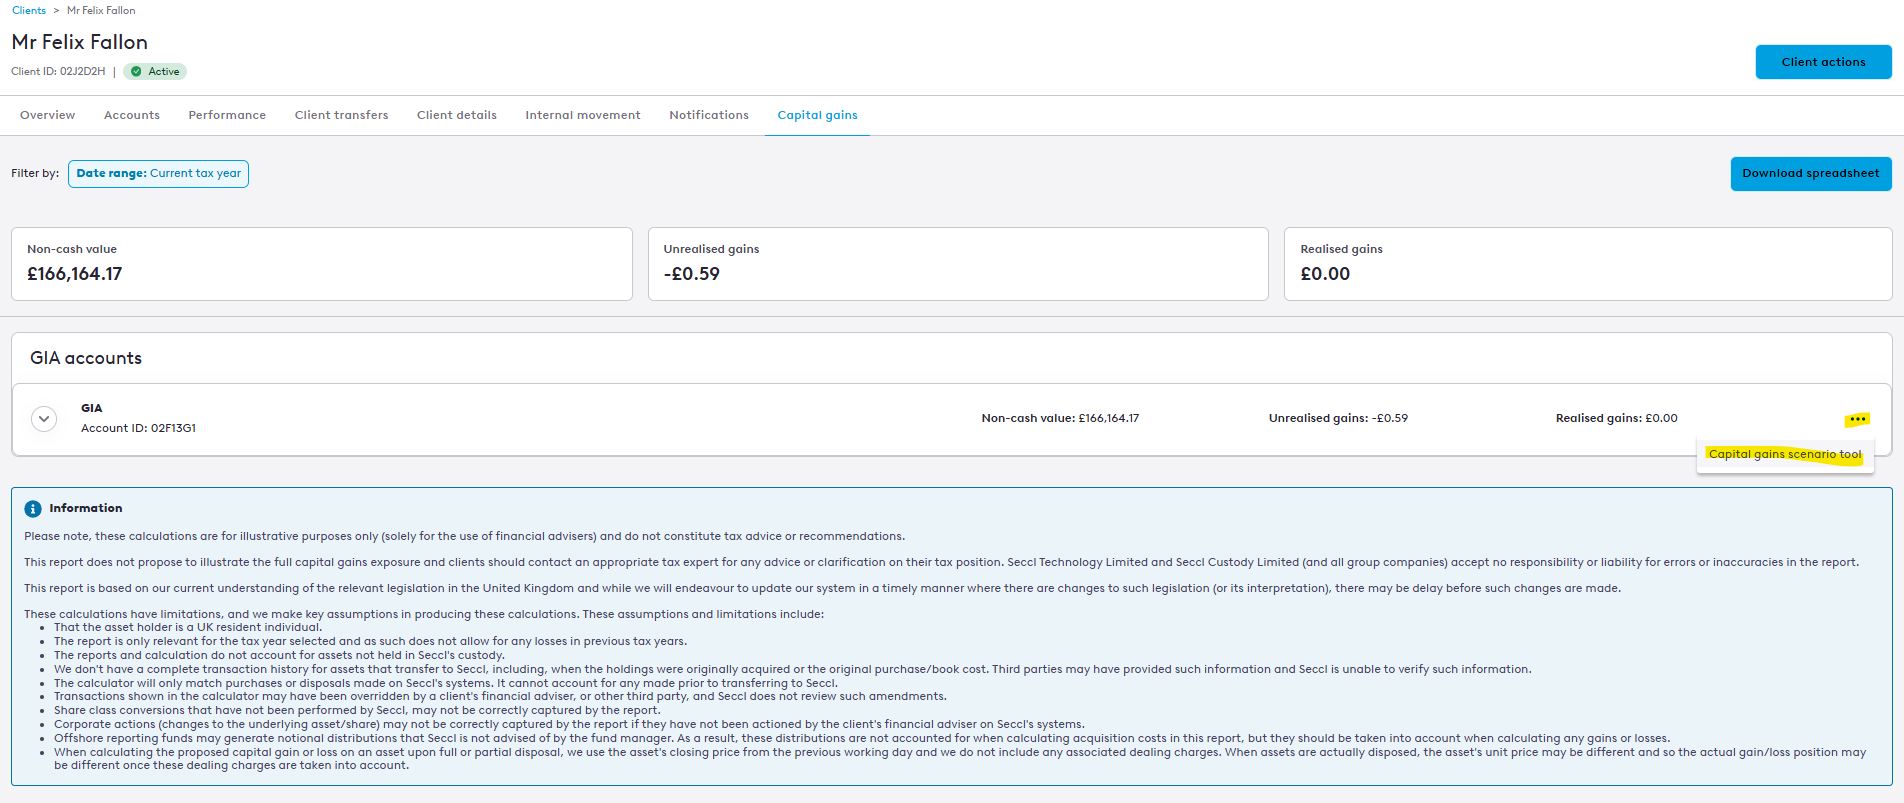The image size is (1904, 803).
Task: Click the Capital gains tab
Action: (817, 116)
